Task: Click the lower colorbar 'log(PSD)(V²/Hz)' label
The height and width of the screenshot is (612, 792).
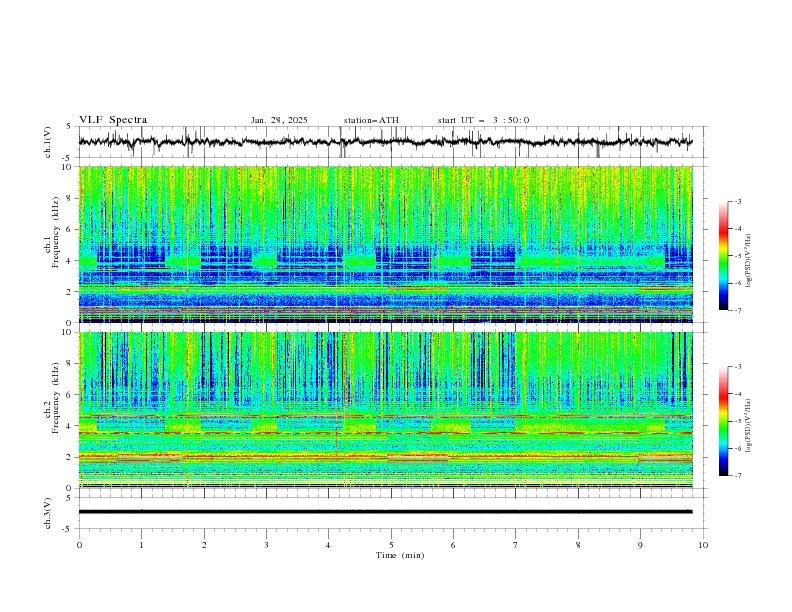Action: (748, 425)
